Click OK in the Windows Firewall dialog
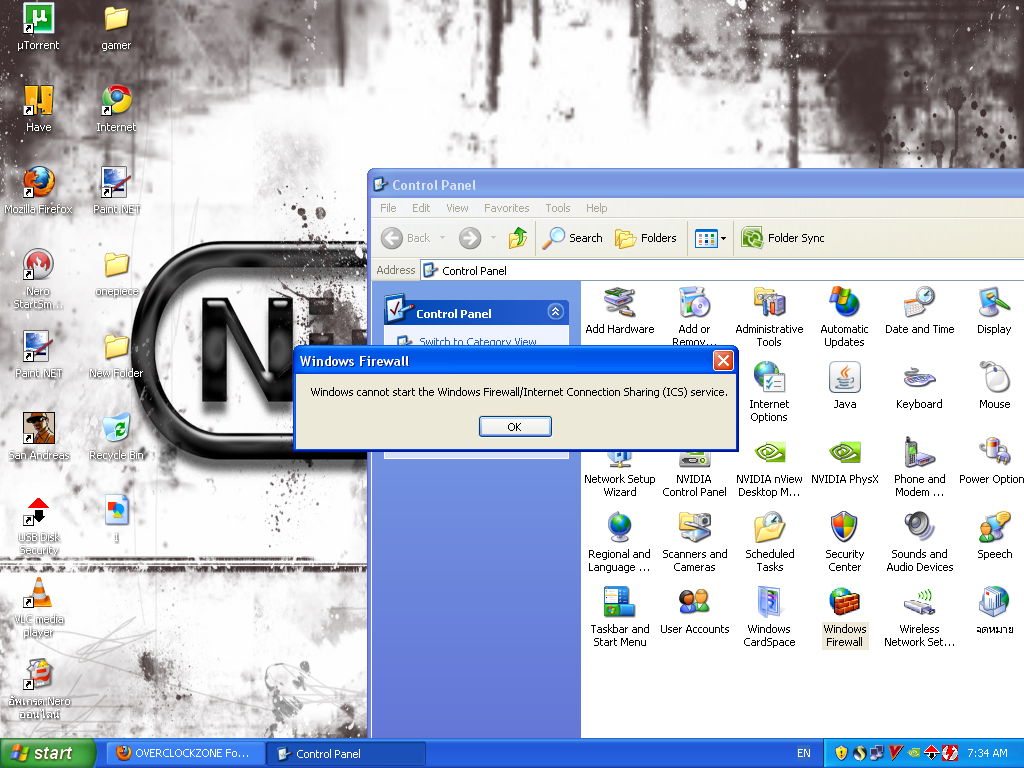Screen dimensions: 1024x768 point(515,426)
